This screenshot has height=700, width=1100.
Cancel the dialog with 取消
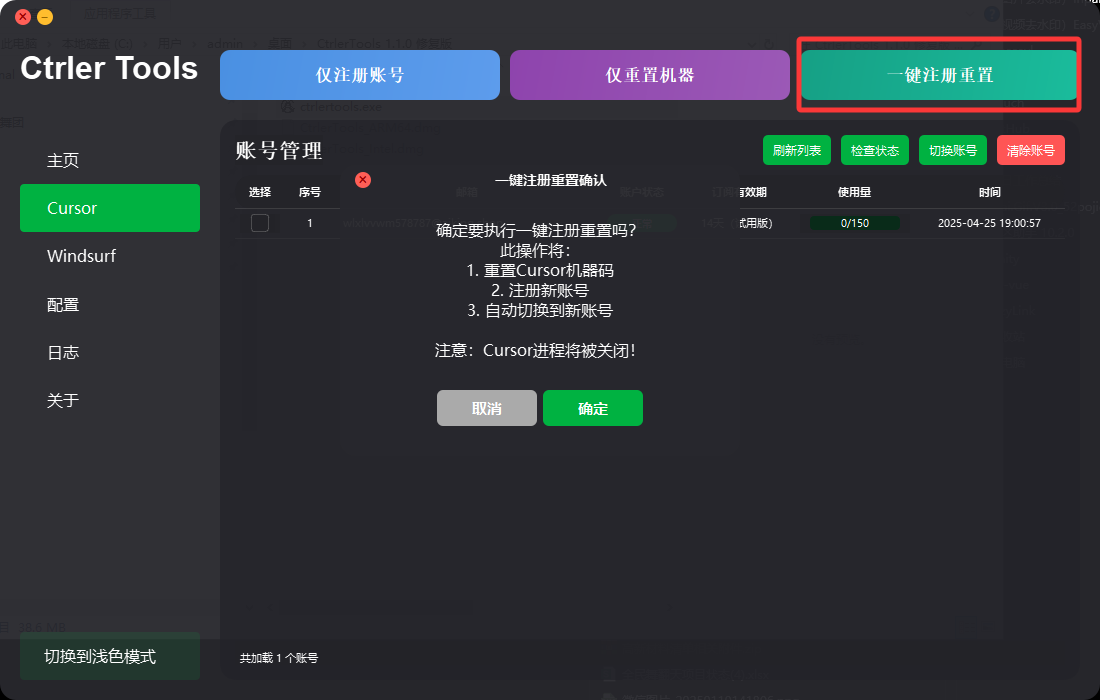coord(487,408)
